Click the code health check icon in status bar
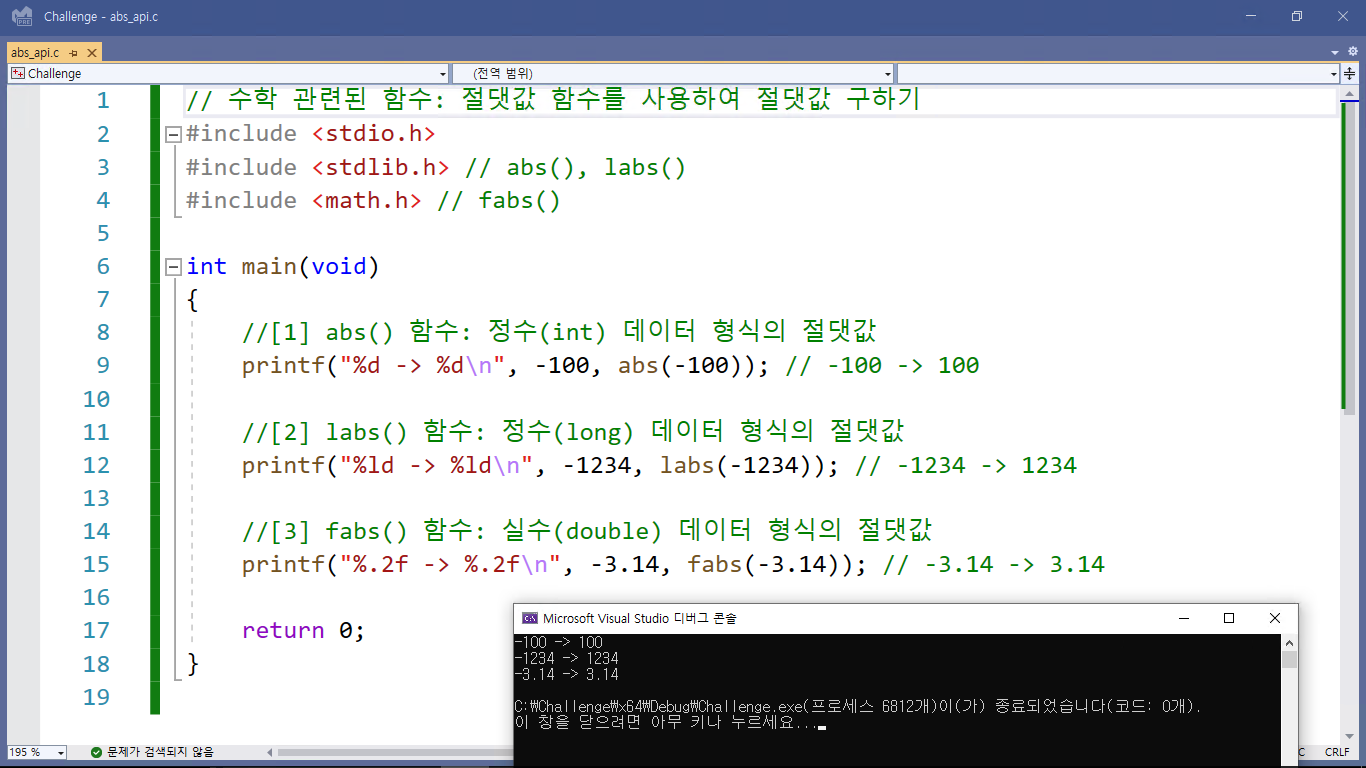Image resolution: width=1366 pixels, height=768 pixels. point(95,752)
